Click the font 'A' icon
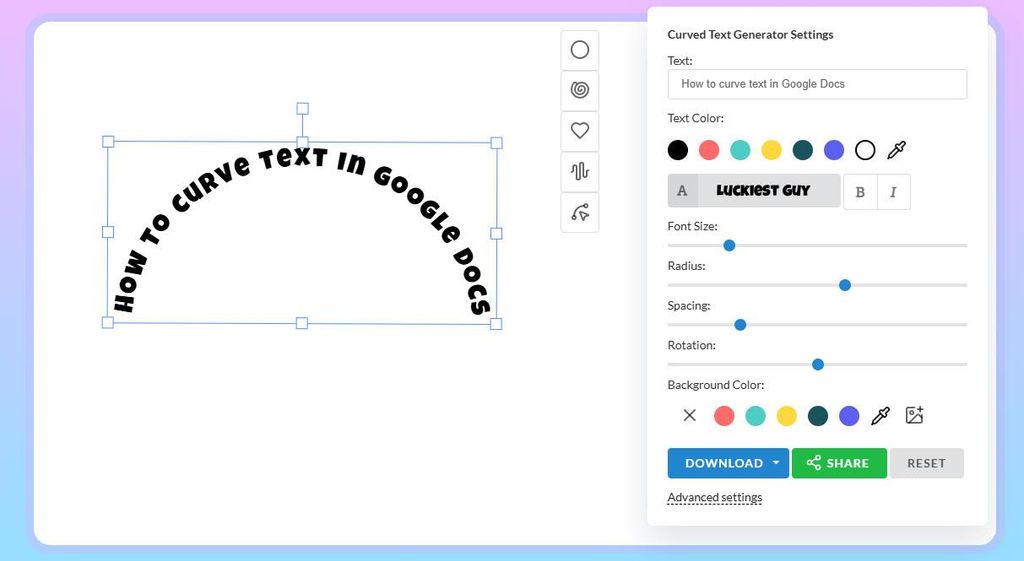The width and height of the screenshot is (1024, 561). (682, 191)
